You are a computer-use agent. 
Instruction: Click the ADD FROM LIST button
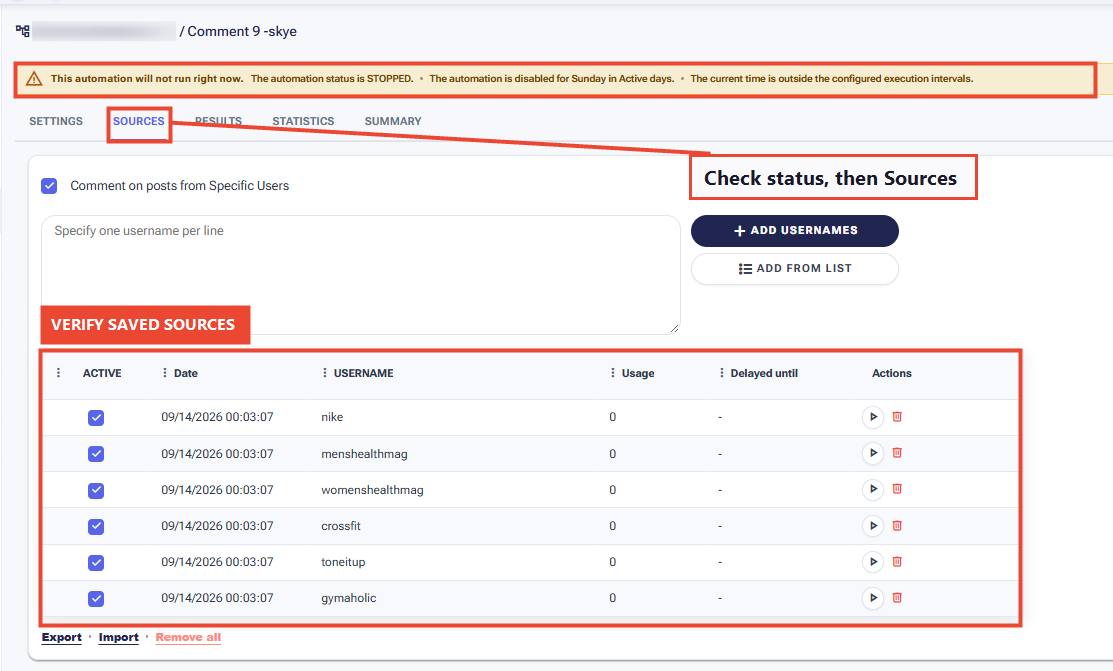[x=795, y=268]
